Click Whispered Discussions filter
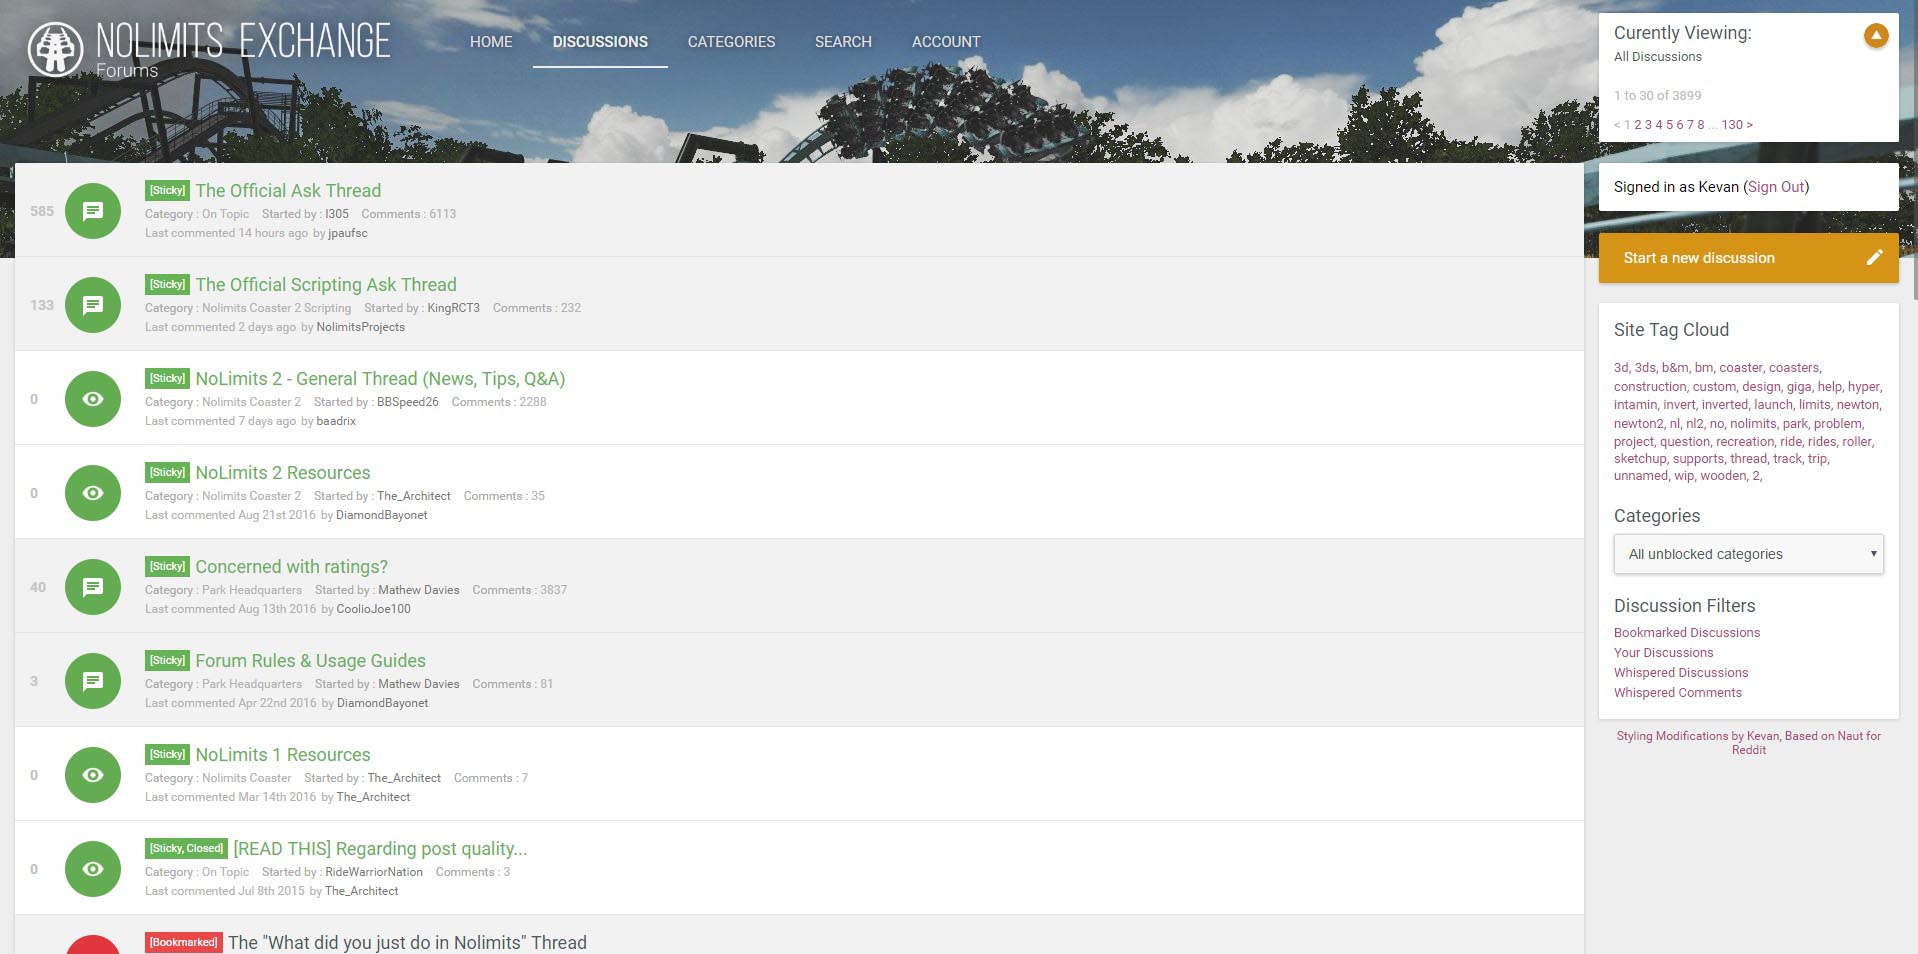 1681,673
